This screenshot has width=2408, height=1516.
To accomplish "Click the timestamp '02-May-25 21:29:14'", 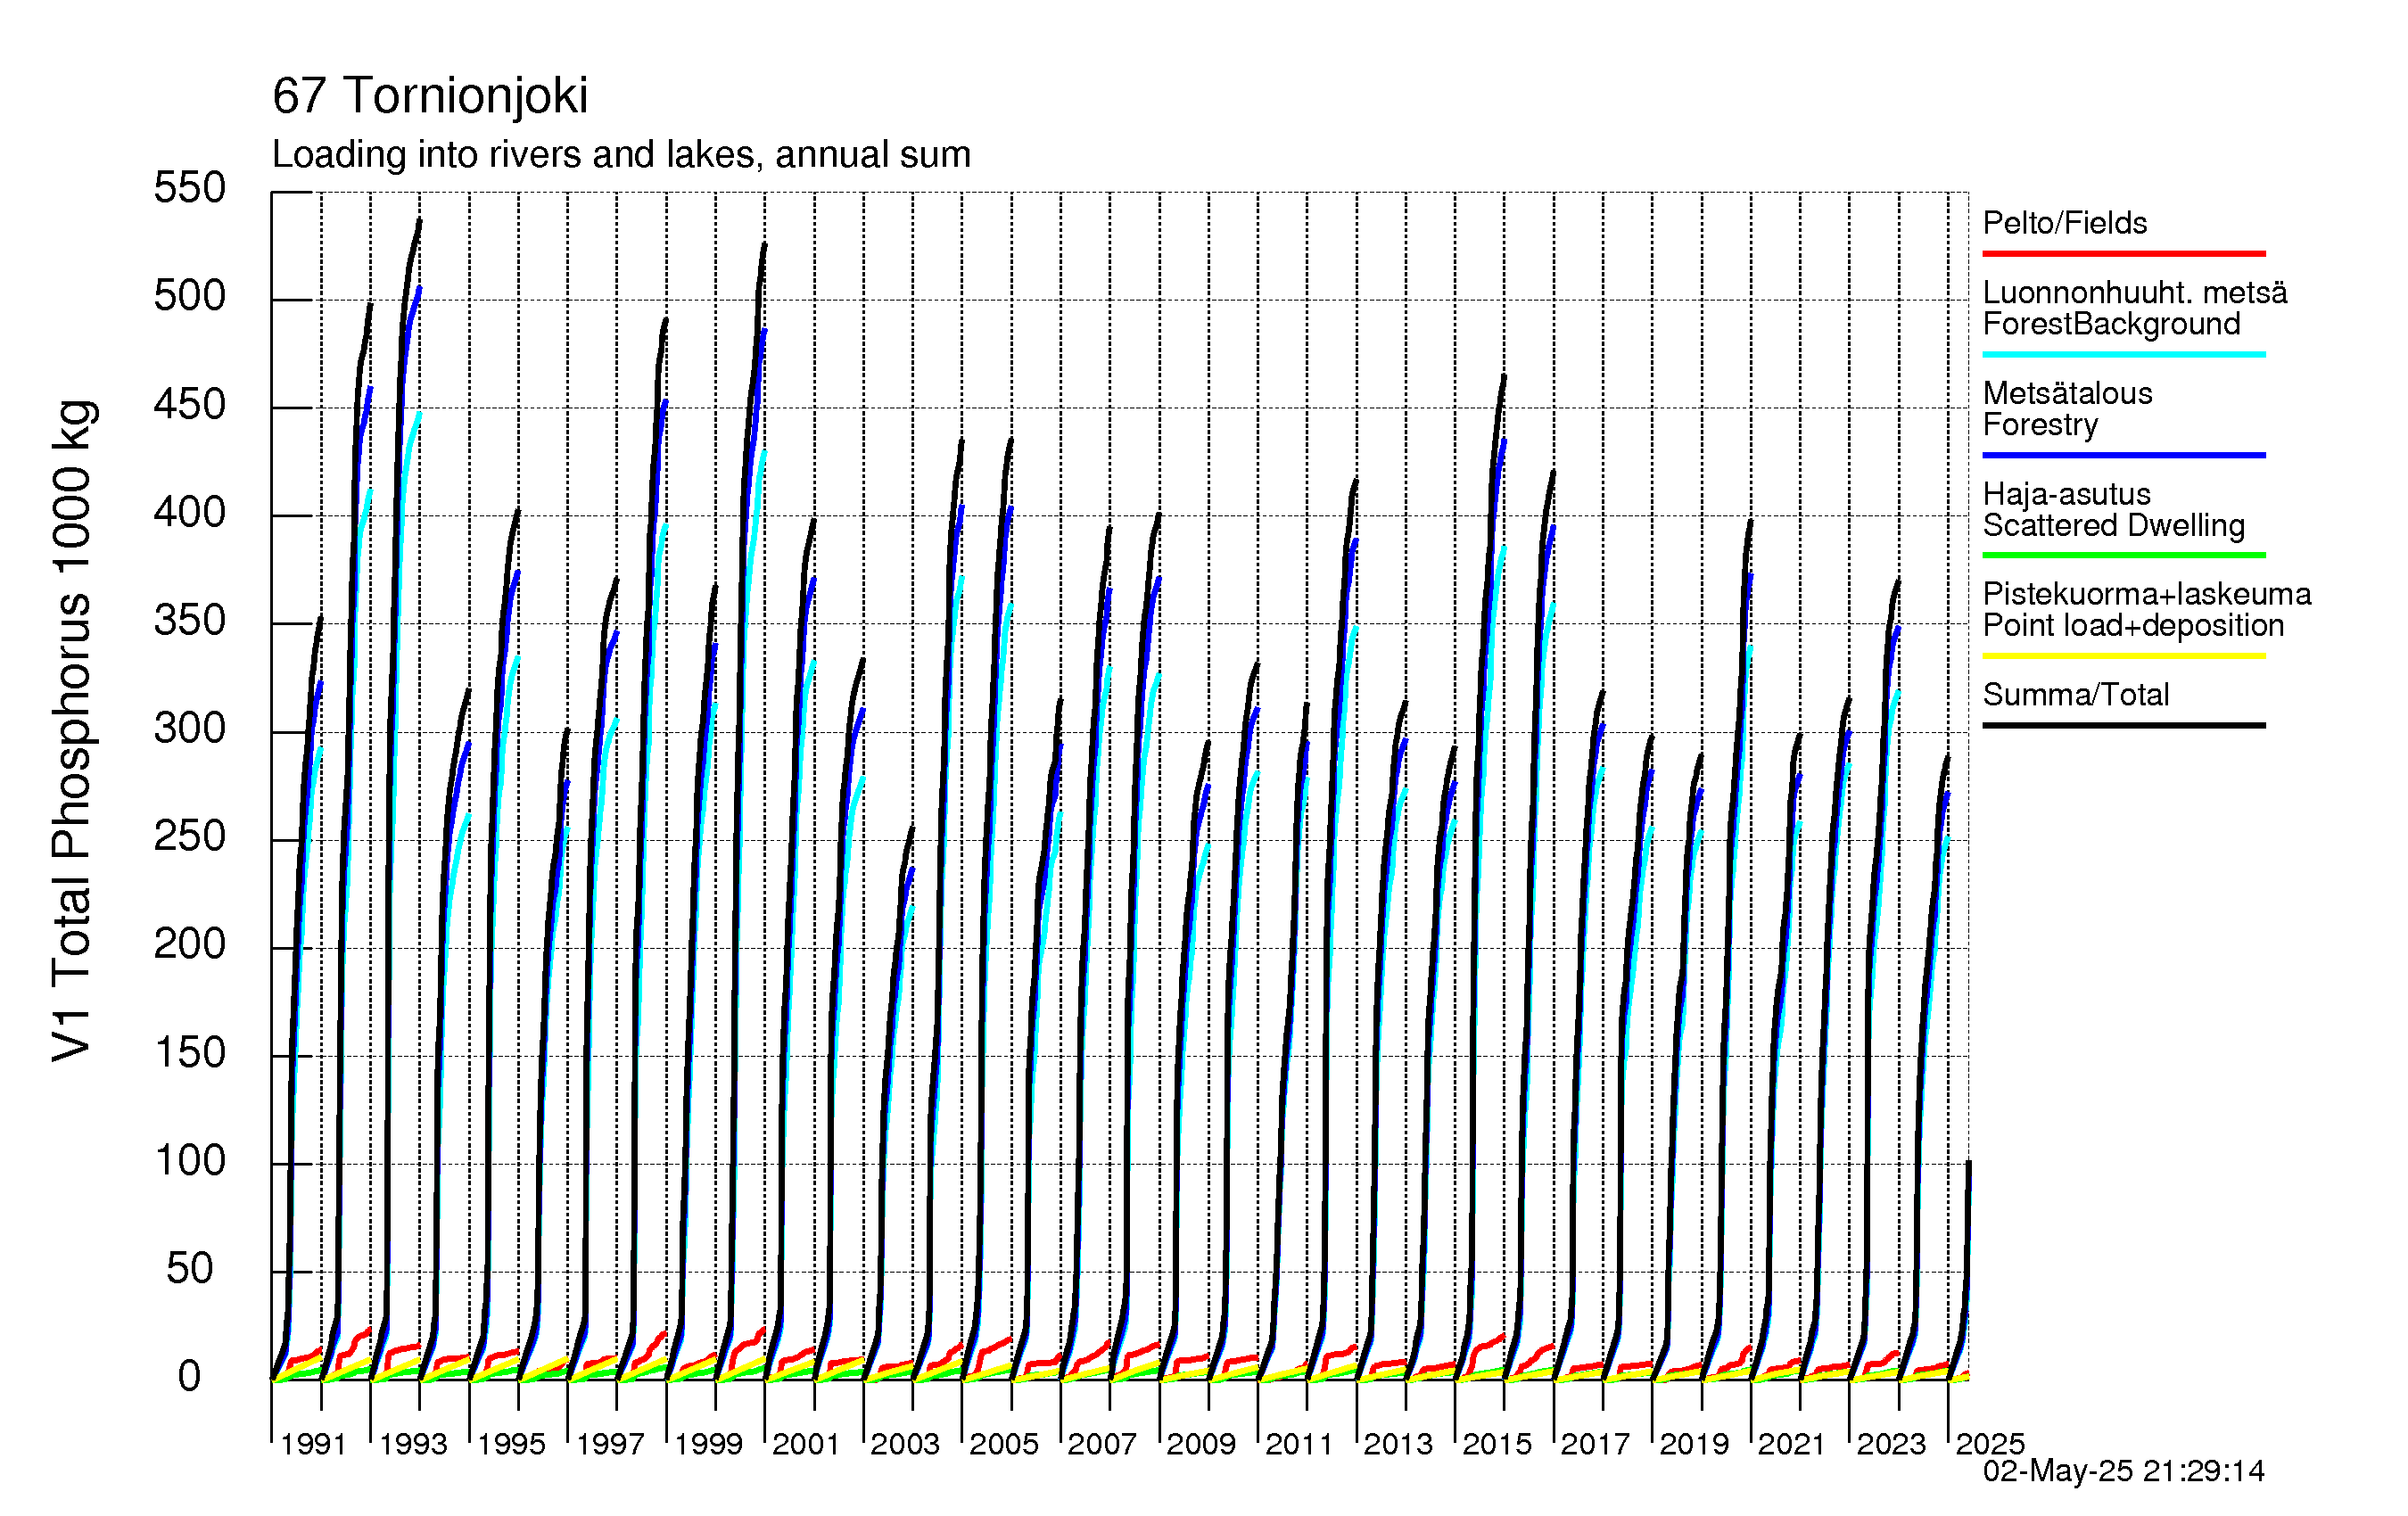I will (2124, 1471).
